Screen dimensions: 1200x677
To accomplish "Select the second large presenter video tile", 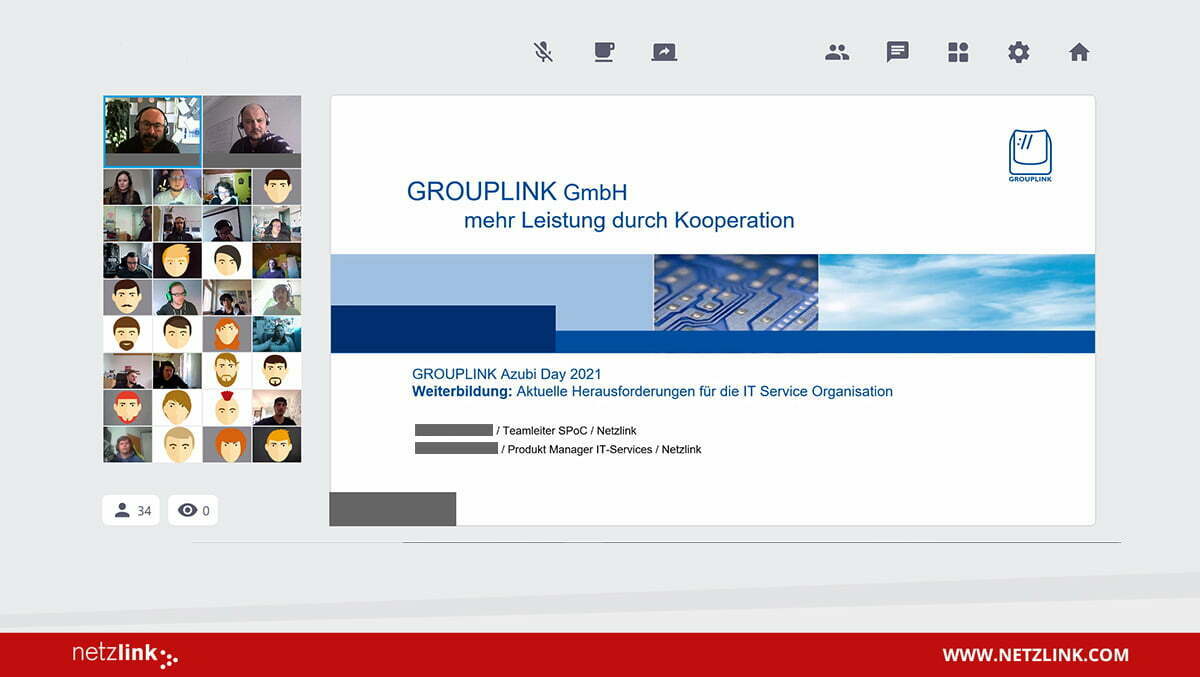I will pyautogui.click(x=252, y=131).
